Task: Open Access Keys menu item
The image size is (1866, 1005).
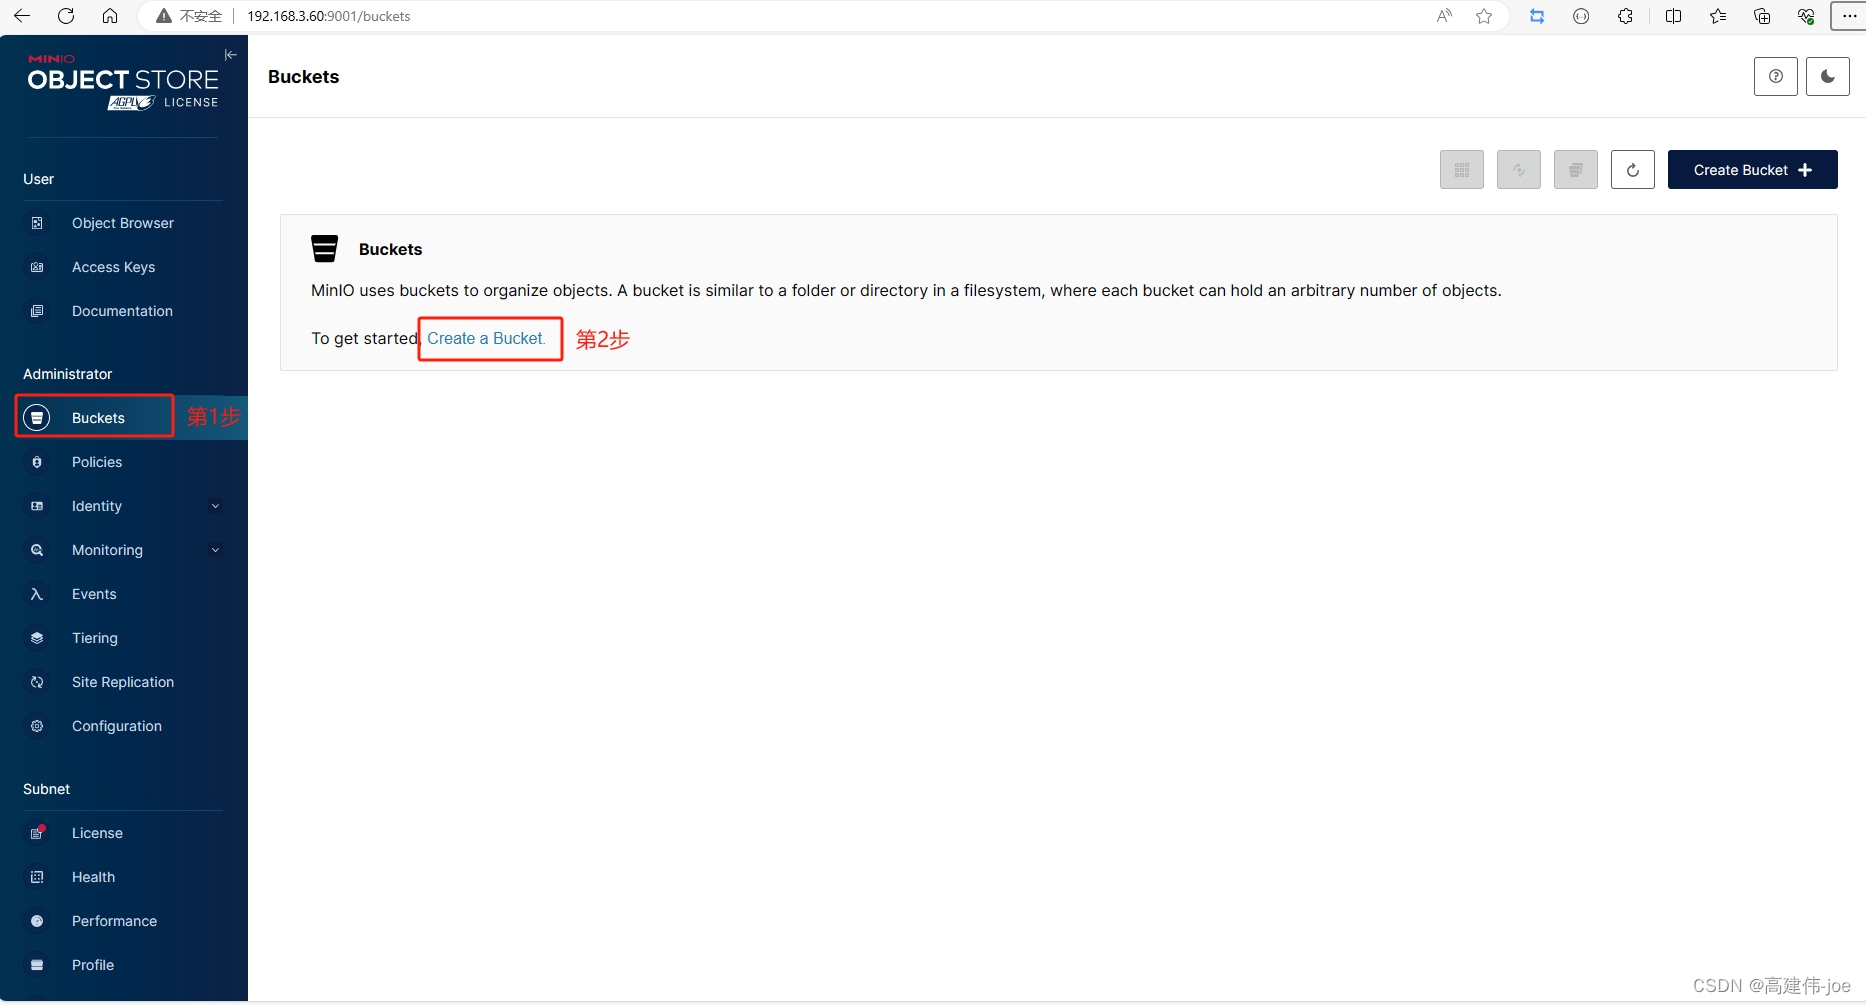Action: tap(123, 267)
